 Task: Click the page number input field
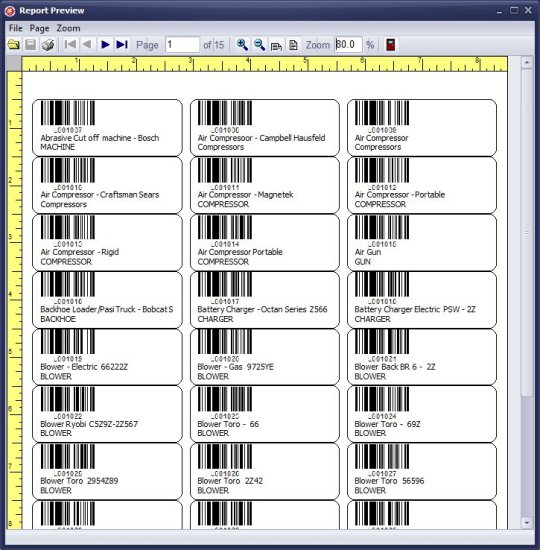point(182,45)
